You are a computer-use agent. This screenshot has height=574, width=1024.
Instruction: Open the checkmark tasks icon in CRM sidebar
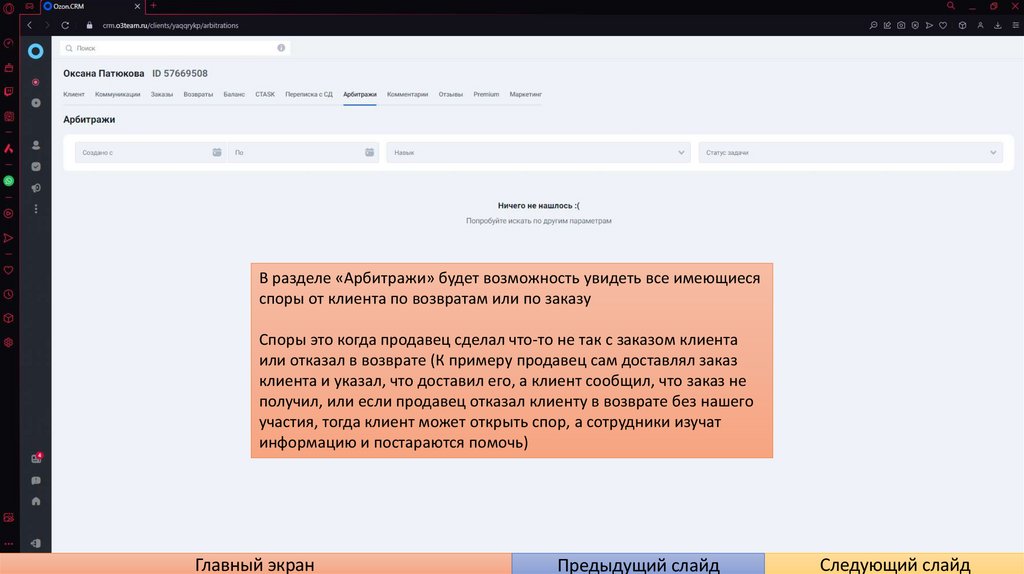tap(36, 167)
